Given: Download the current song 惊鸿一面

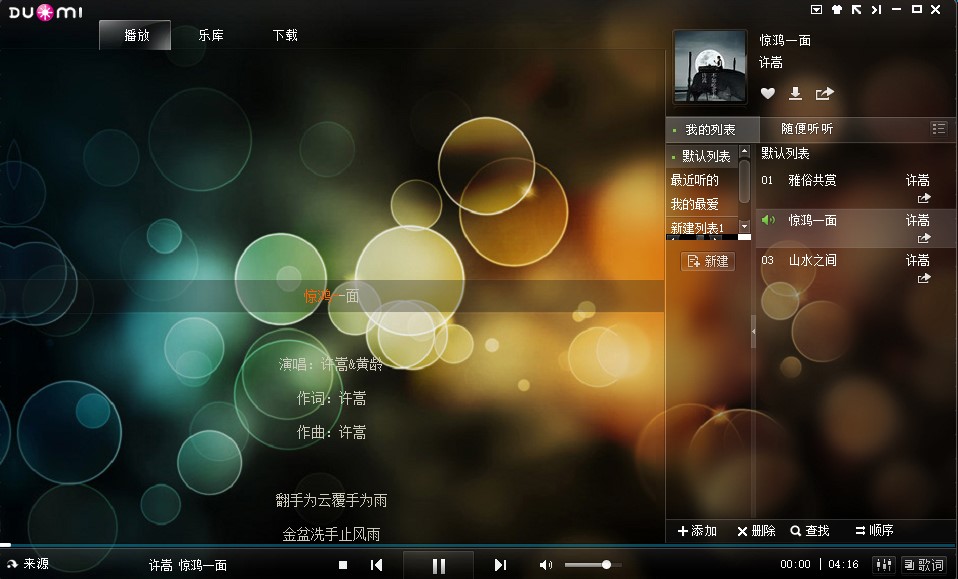Looking at the screenshot, I should pyautogui.click(x=795, y=93).
